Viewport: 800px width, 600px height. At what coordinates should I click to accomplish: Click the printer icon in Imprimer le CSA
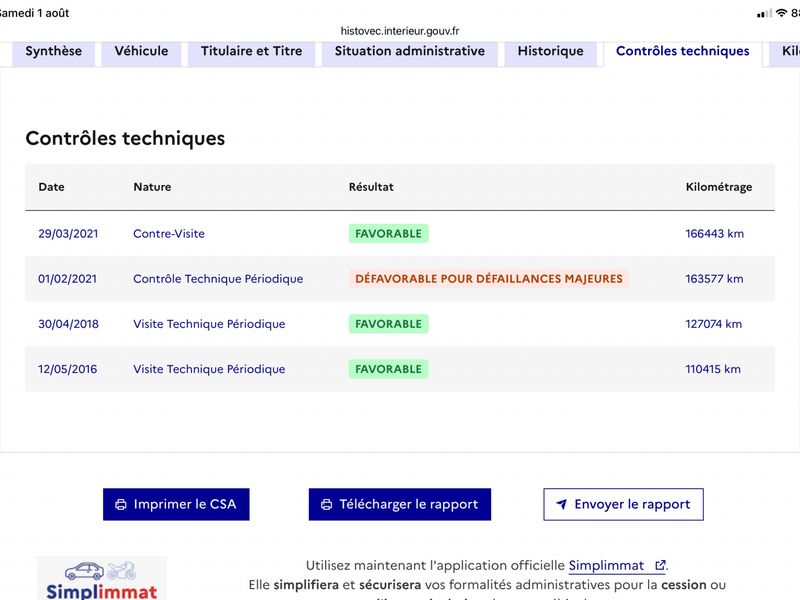(x=121, y=505)
